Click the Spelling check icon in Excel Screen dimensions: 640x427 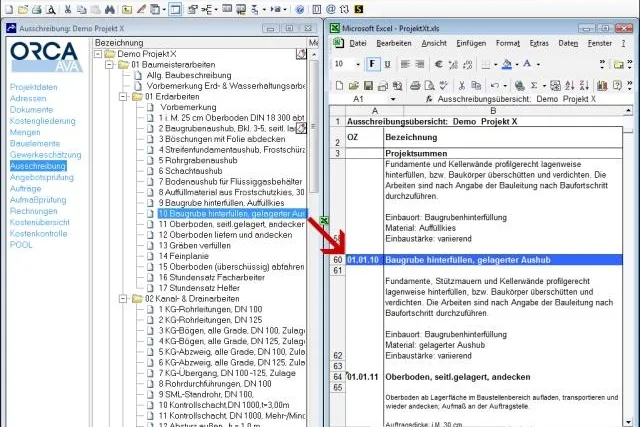point(443,85)
